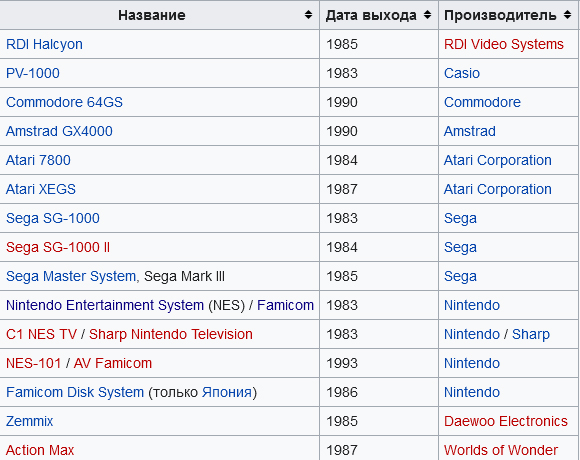
Task: Sort table by Дата выхода arrows
Action: [x=427, y=15]
